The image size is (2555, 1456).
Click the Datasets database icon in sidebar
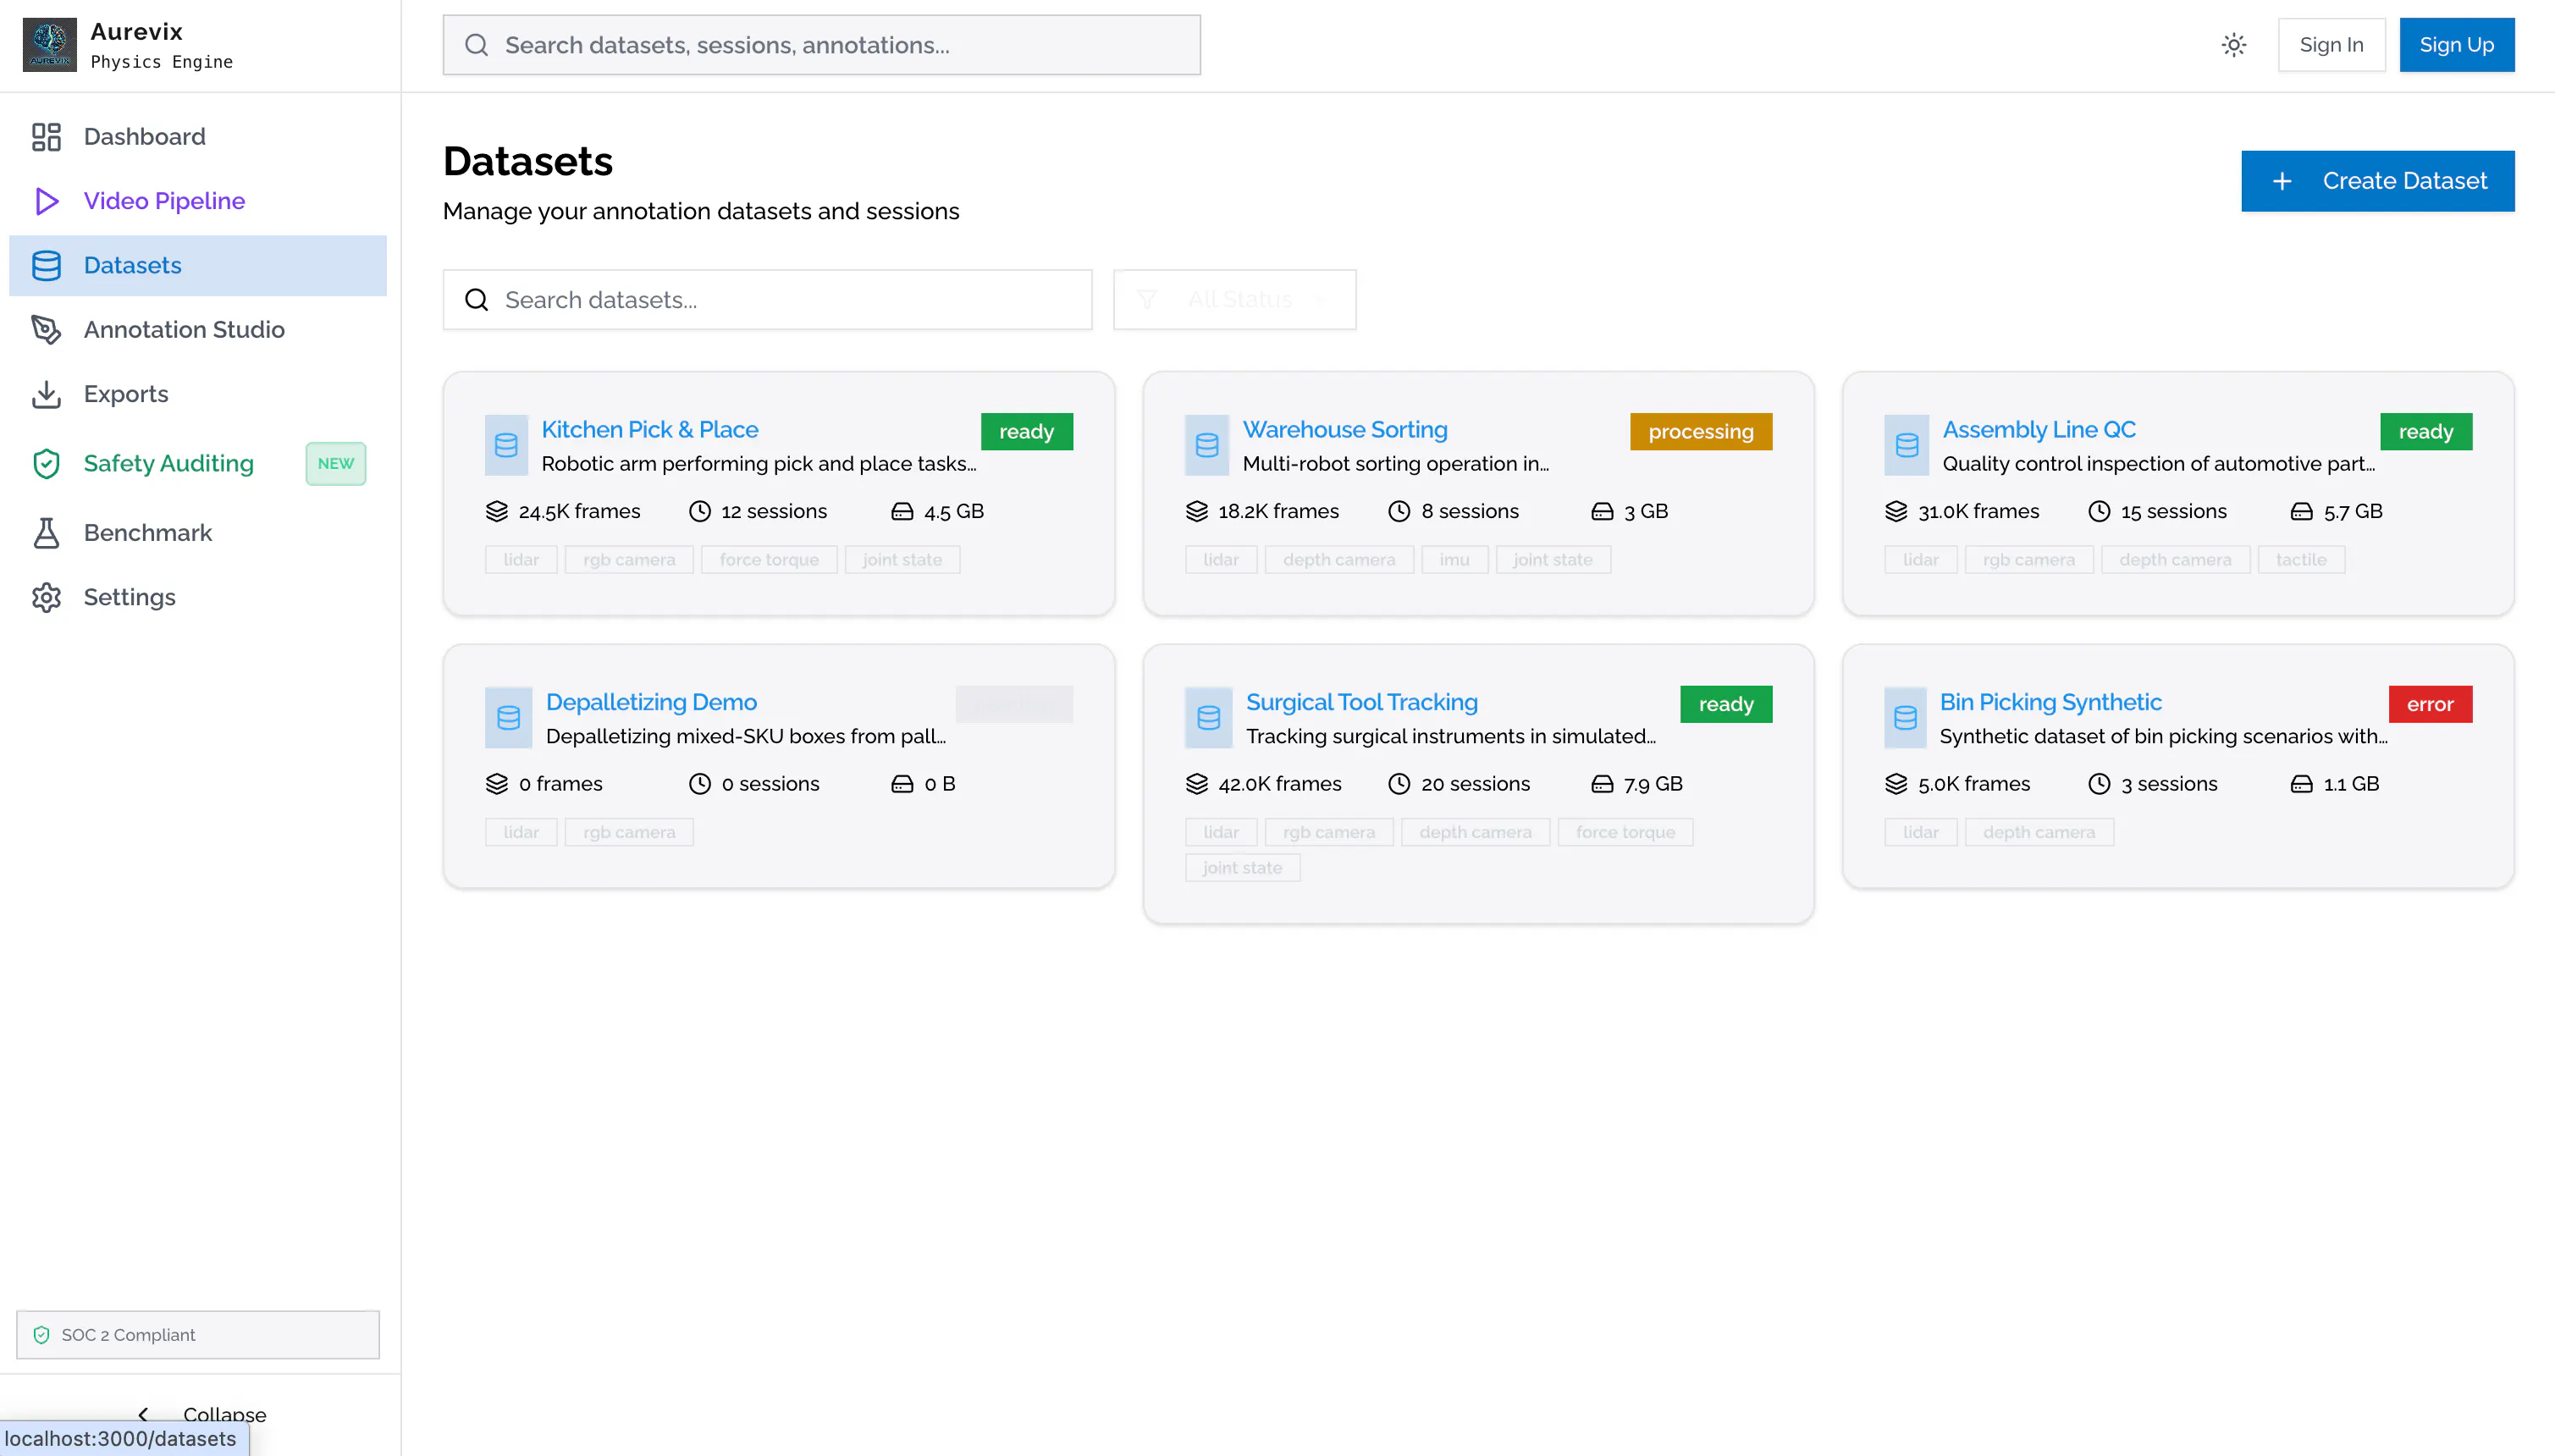46,265
